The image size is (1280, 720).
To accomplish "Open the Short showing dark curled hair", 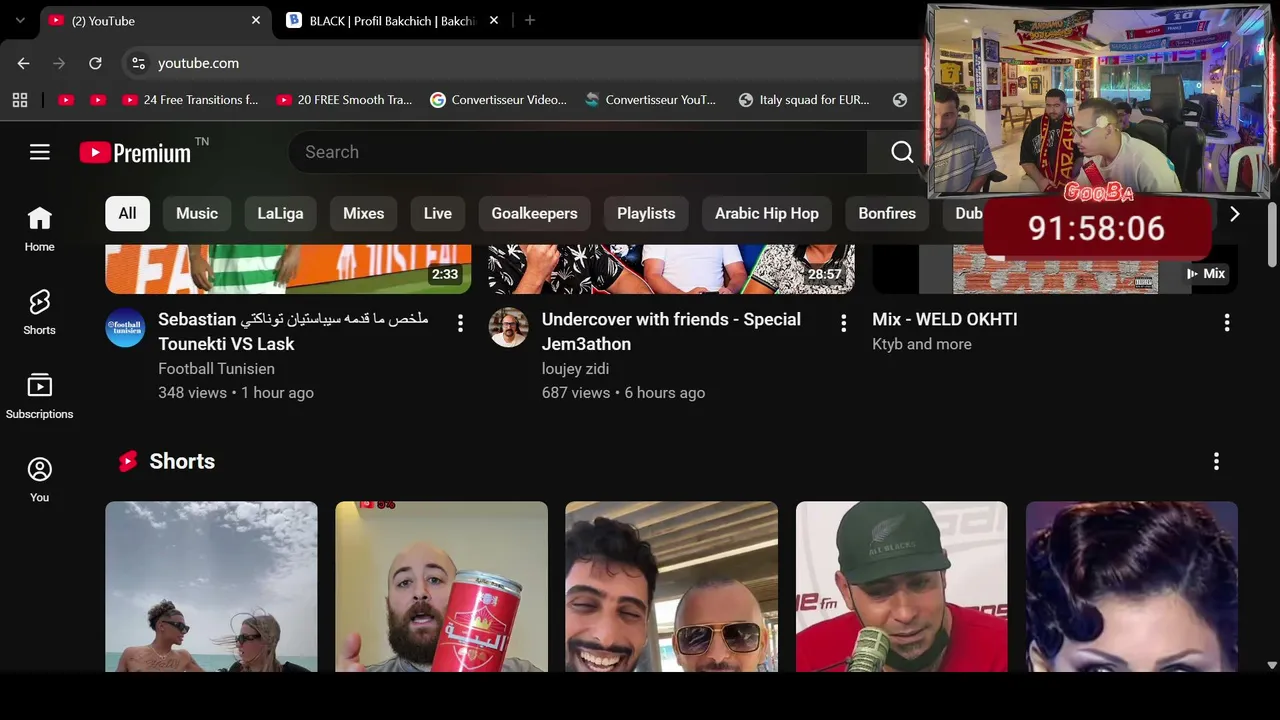I will pyautogui.click(x=1132, y=586).
